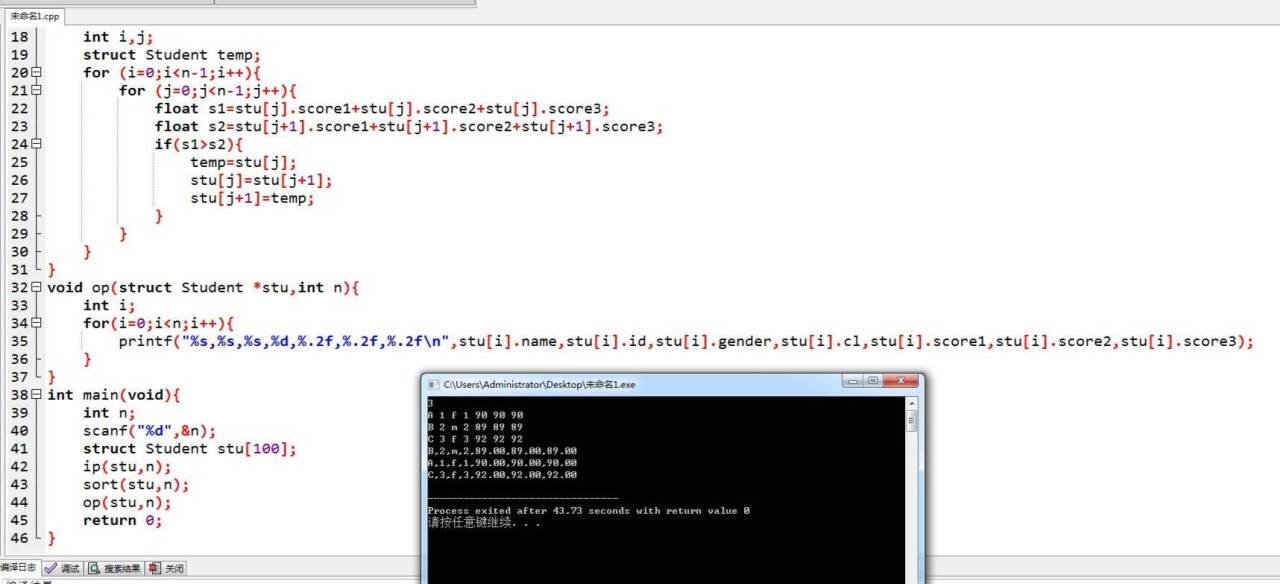Screen dimensions: 1280x584
Task: Click the console window minimize button
Action: (x=852, y=382)
